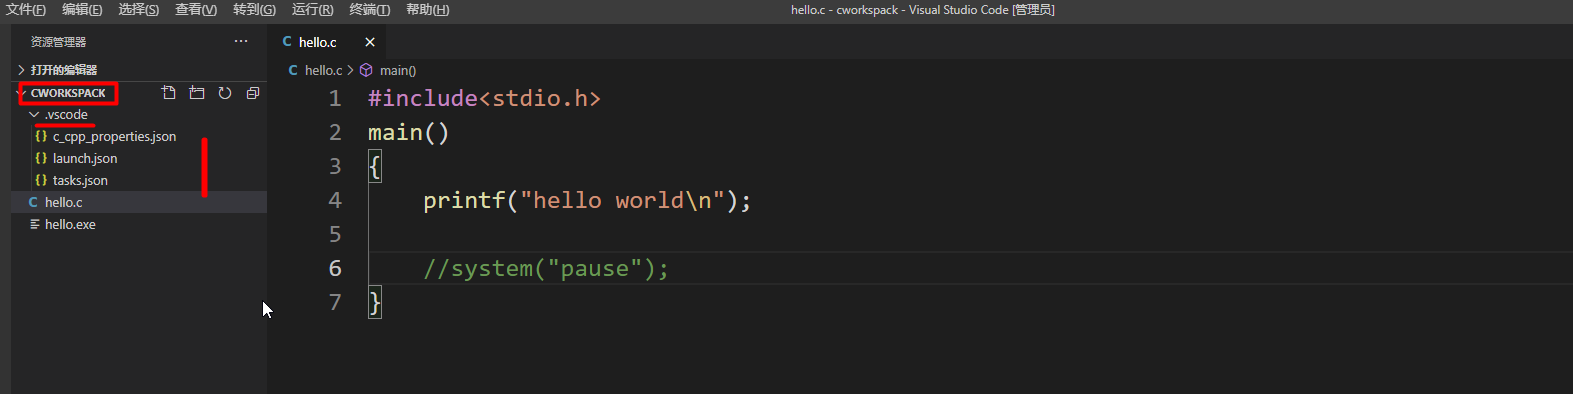Open explorer more actions ellipsis

tap(241, 41)
